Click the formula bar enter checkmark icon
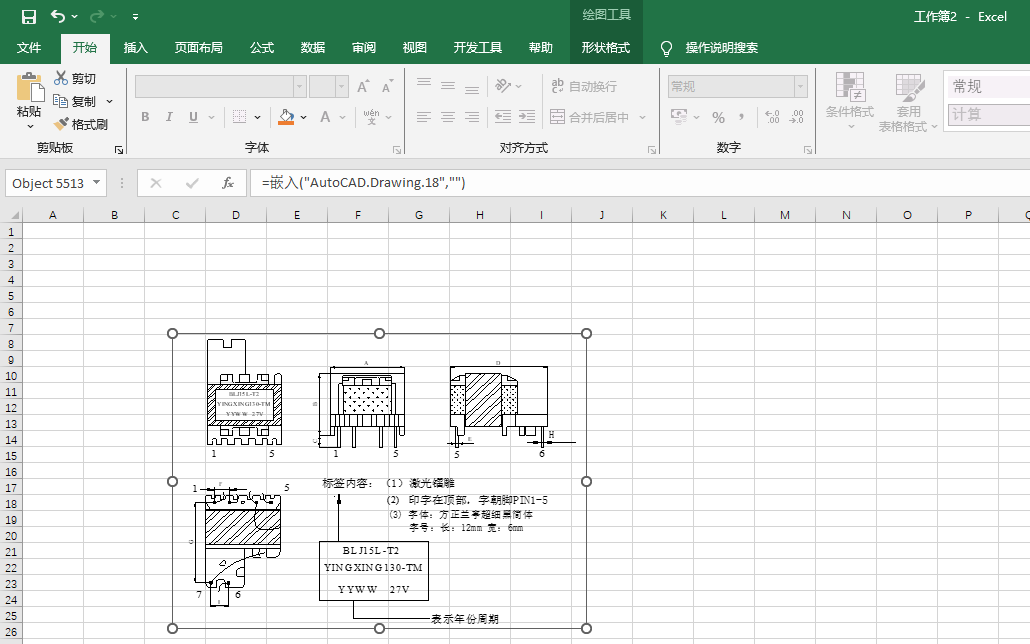This screenshot has height=644, width=1030. click(x=192, y=183)
